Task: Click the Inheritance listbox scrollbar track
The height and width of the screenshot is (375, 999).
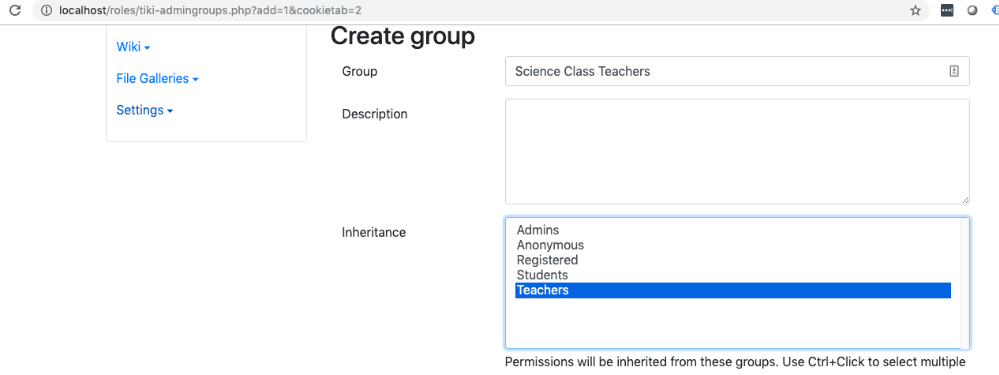Action: click(965, 283)
